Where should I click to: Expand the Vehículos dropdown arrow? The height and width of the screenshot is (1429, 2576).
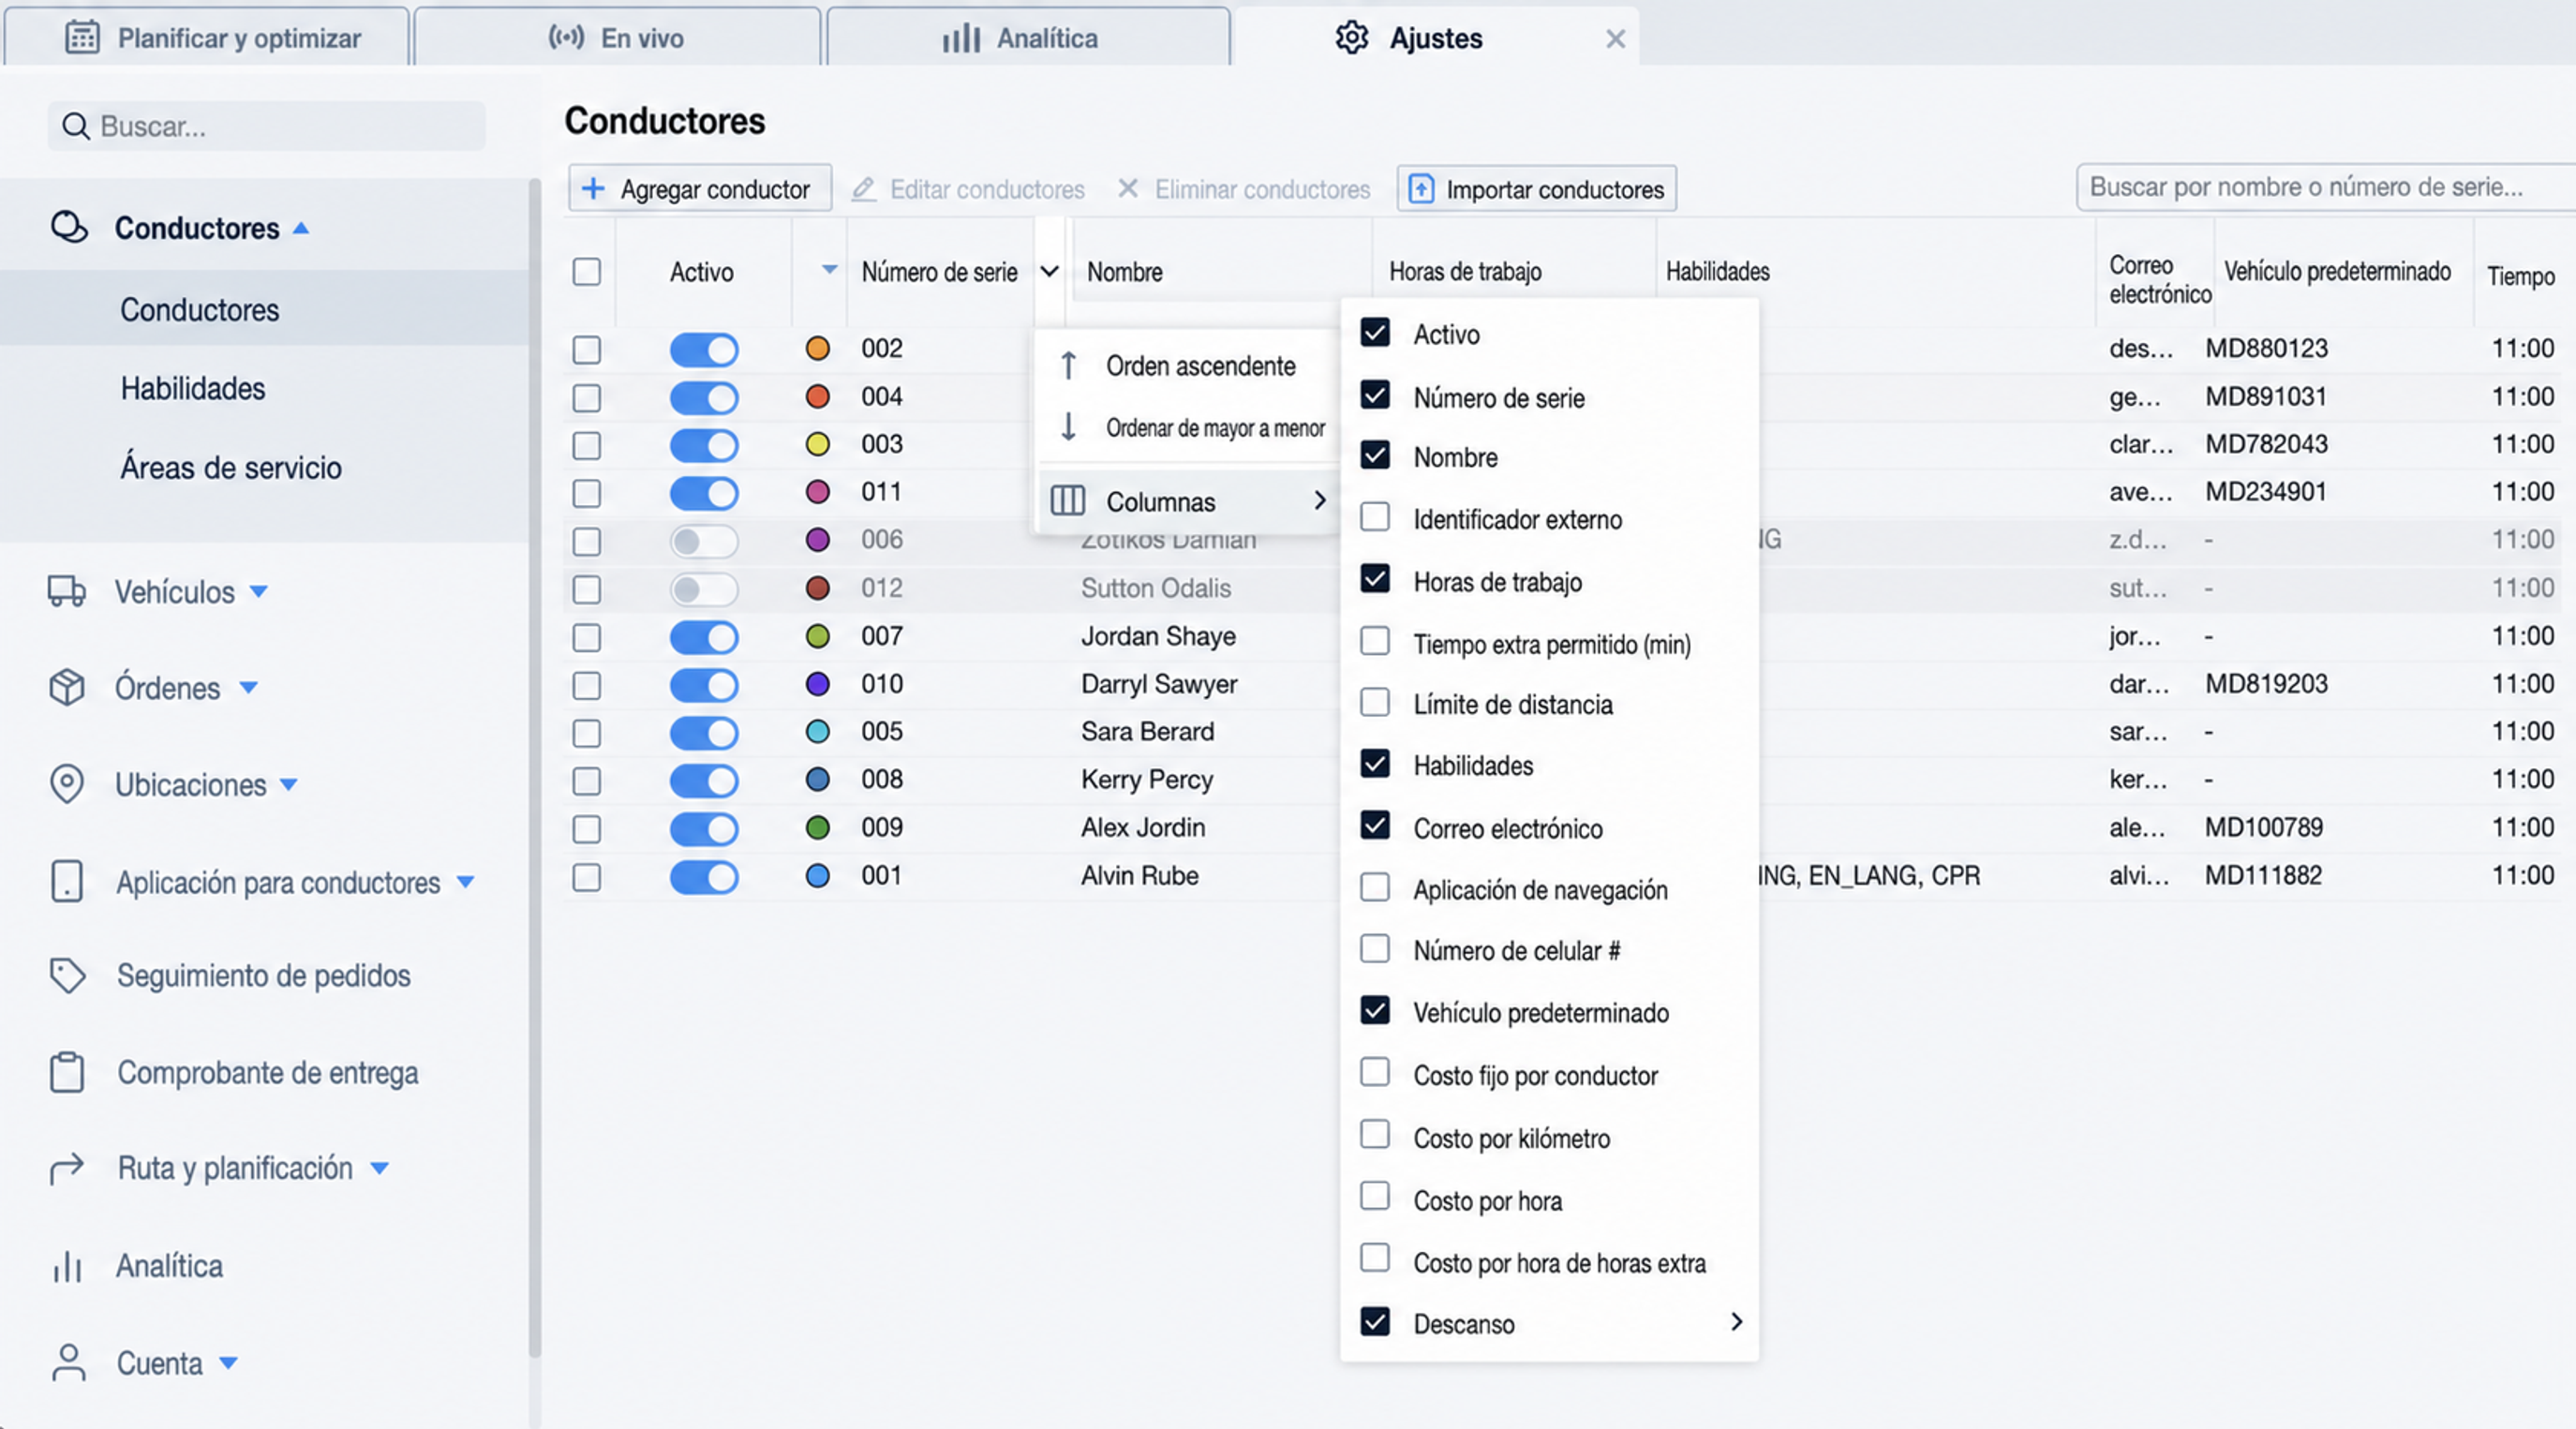pos(259,592)
